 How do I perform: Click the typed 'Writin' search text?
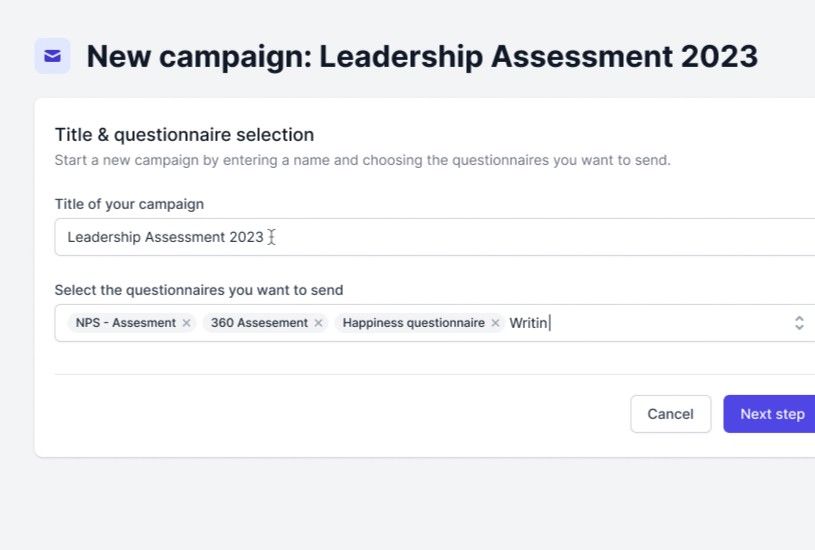coord(529,323)
